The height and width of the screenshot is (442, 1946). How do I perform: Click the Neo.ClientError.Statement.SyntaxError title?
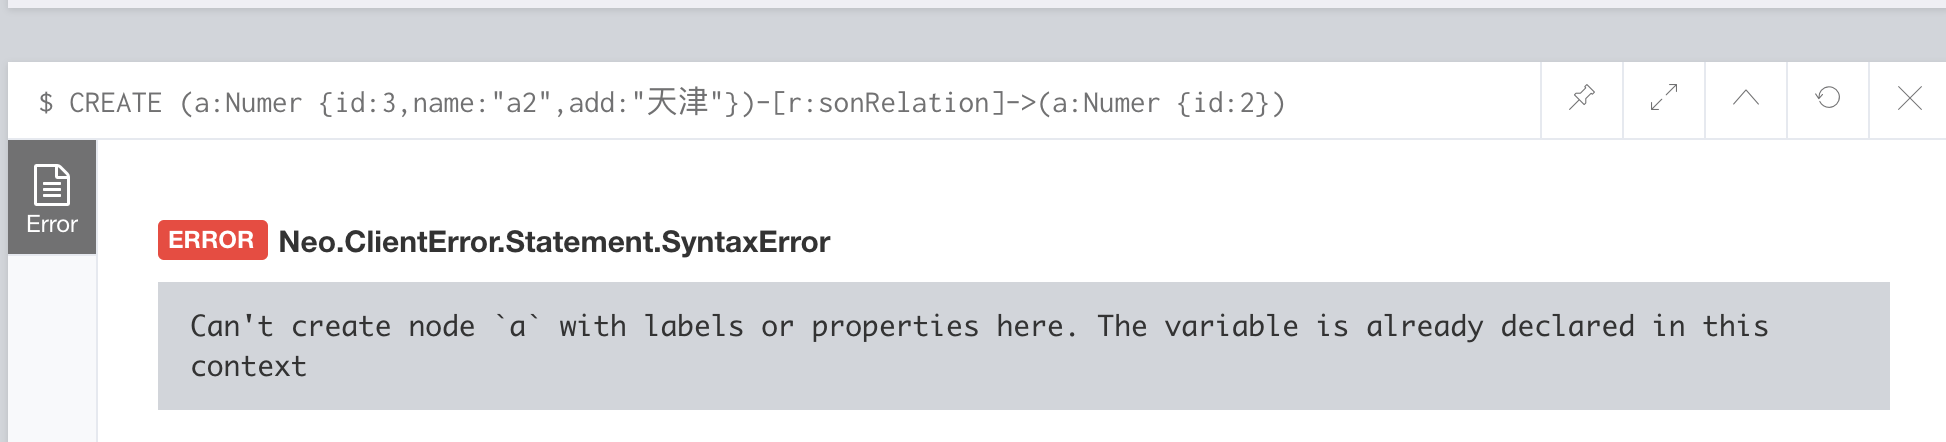click(x=554, y=242)
